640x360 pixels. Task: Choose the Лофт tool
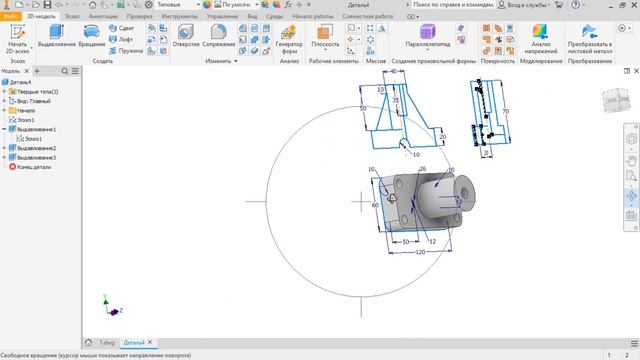coord(121,40)
